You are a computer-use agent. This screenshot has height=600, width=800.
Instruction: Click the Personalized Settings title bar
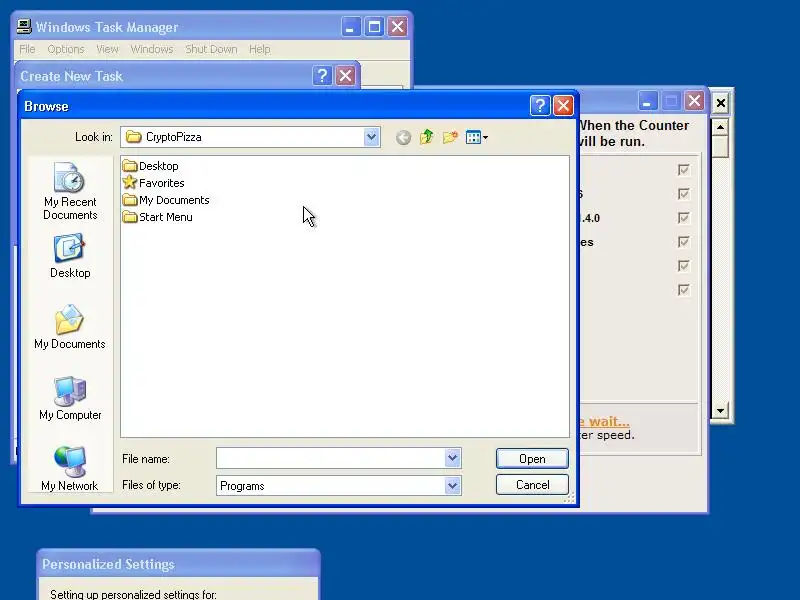(x=179, y=564)
